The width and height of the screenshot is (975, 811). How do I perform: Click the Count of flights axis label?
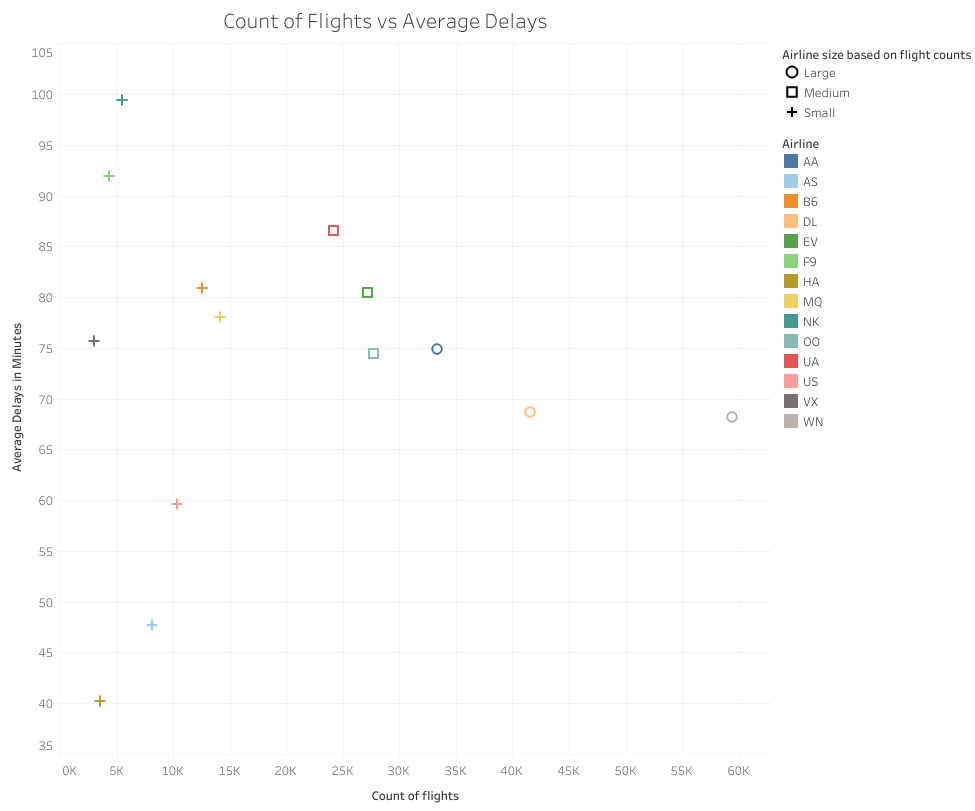pyautogui.click(x=414, y=796)
